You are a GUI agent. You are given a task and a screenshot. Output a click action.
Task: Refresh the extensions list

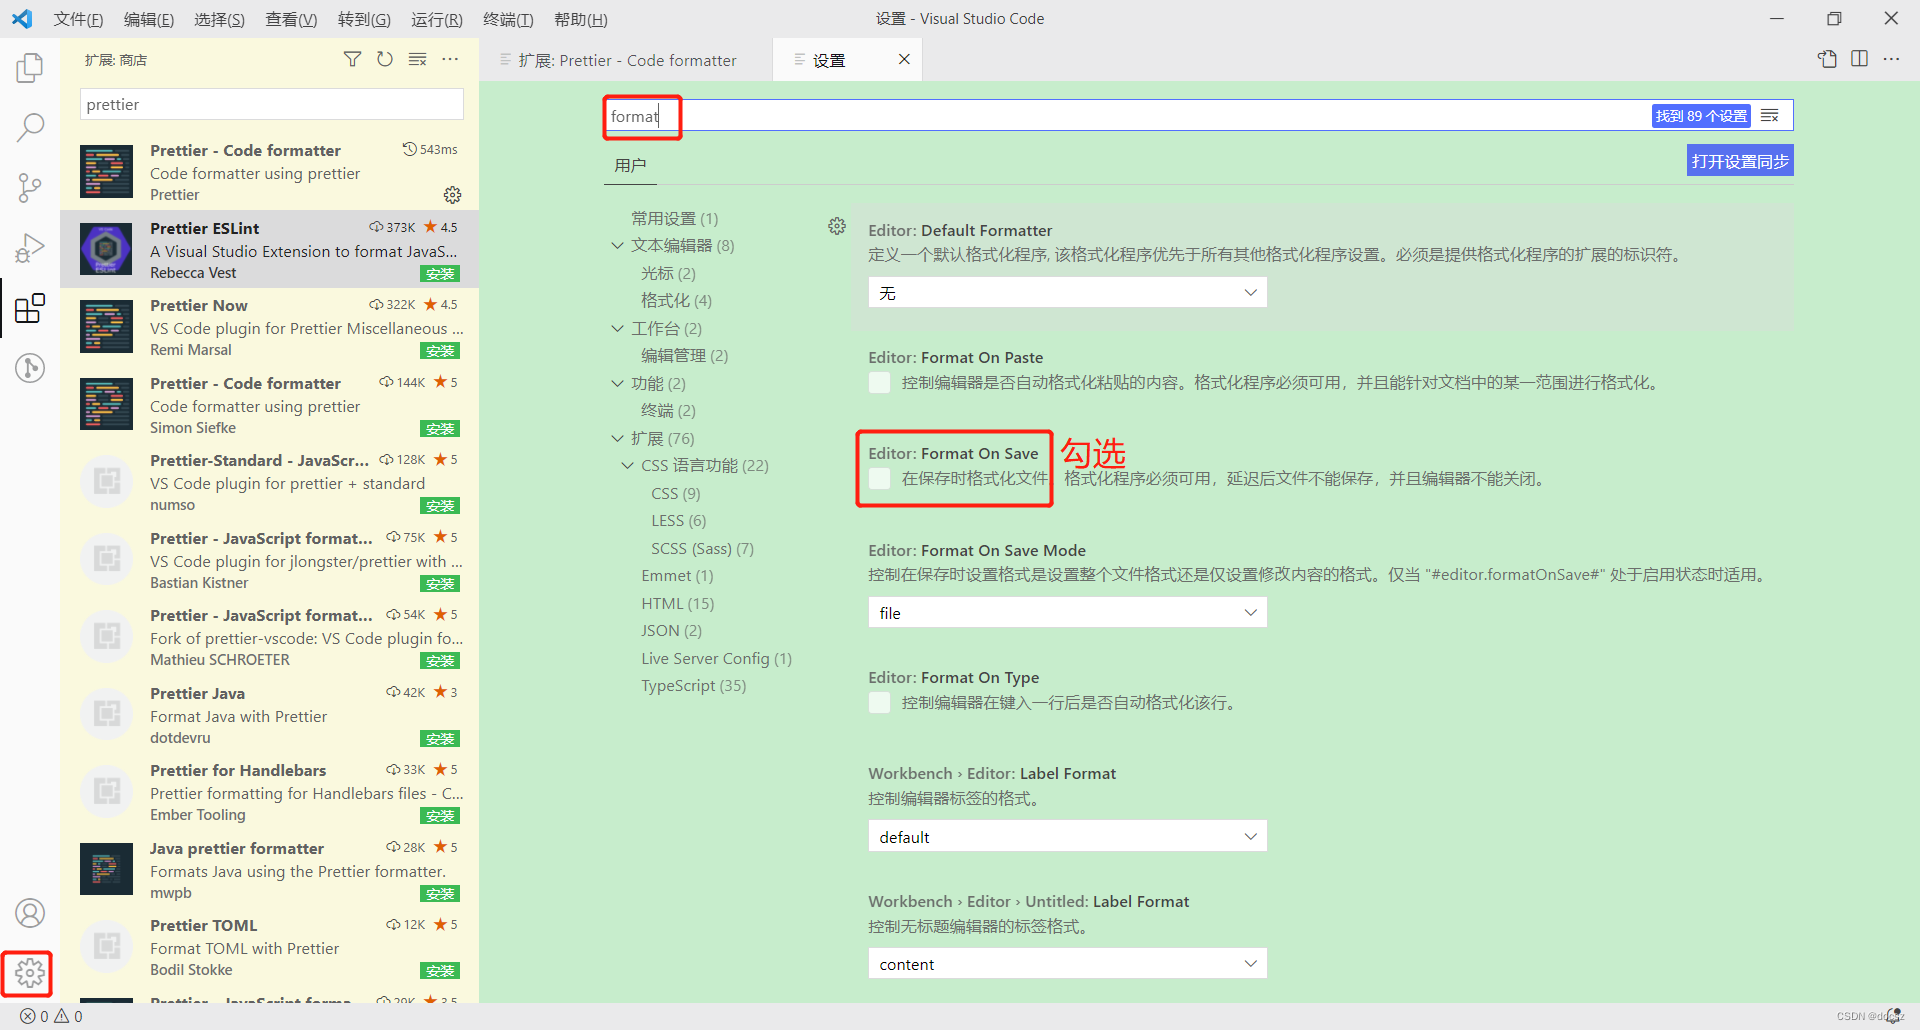[385, 60]
